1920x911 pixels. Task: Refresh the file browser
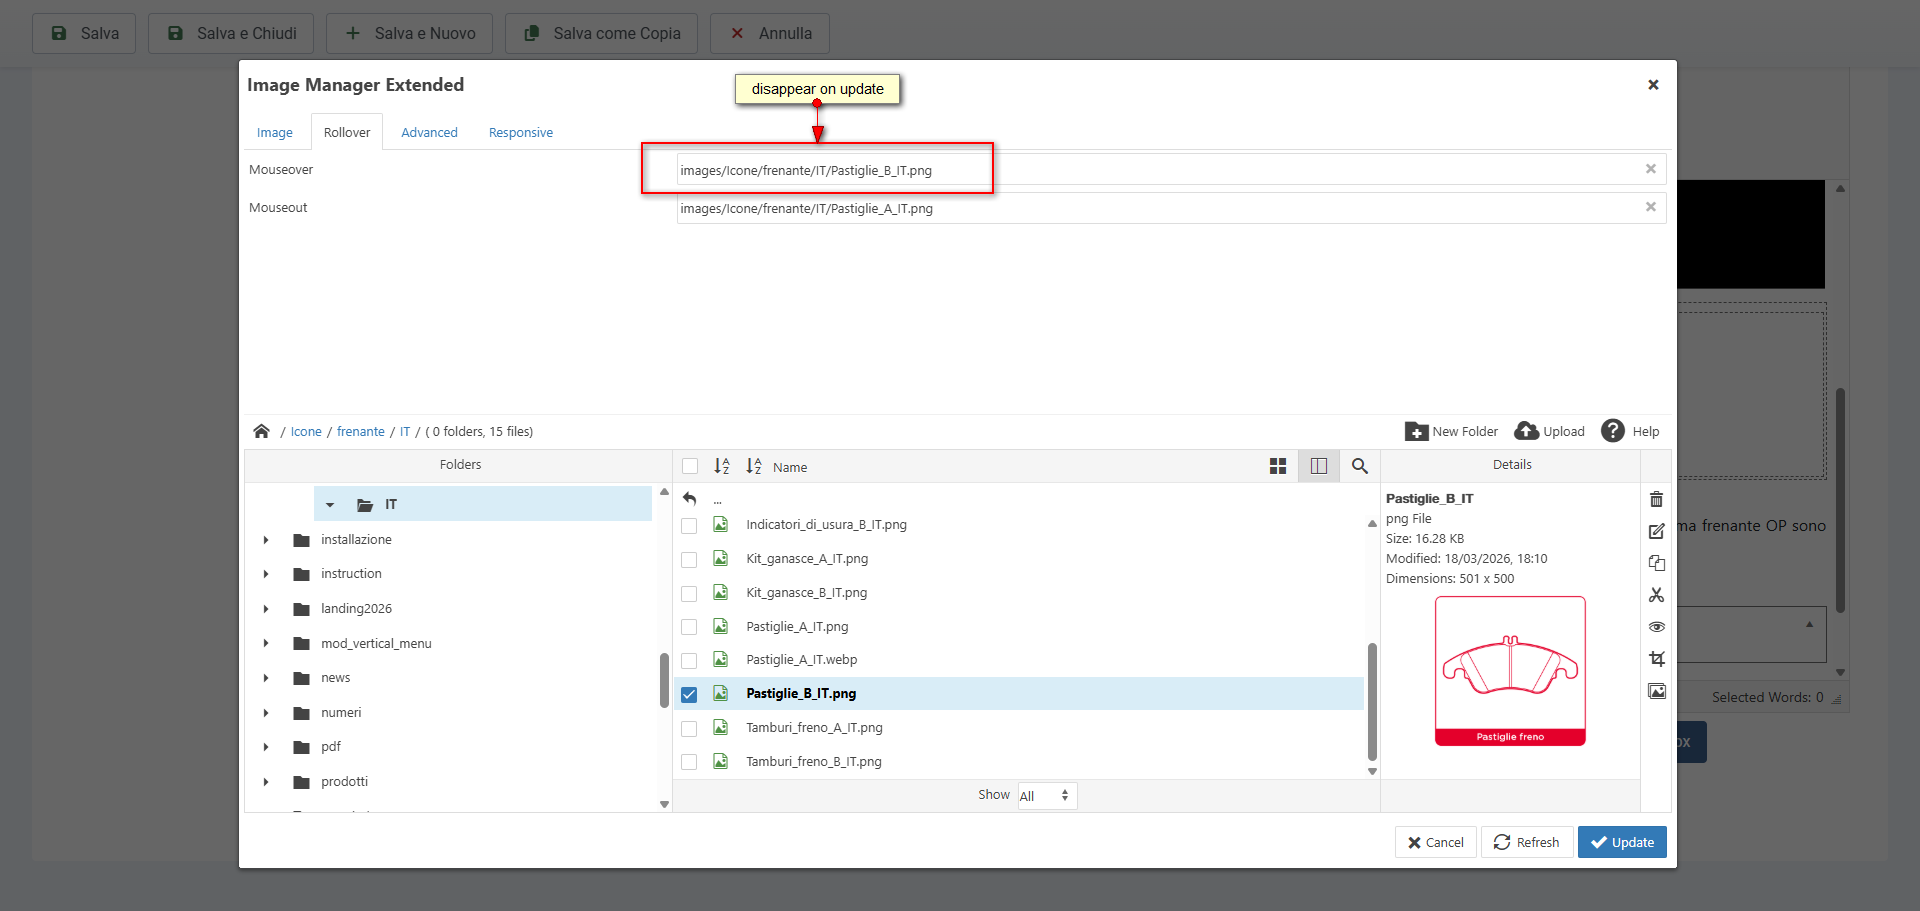click(1527, 842)
